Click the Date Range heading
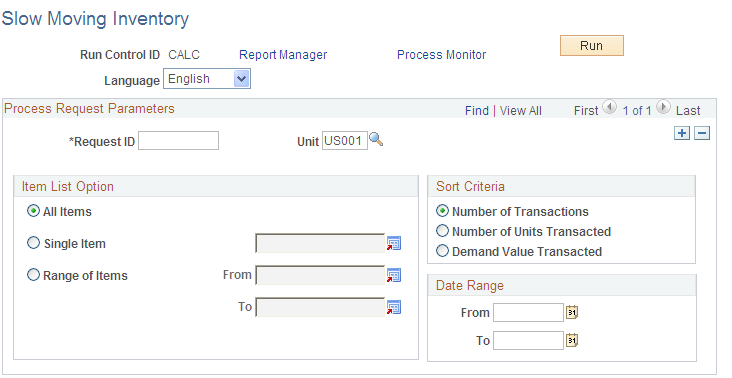The width and height of the screenshot is (732, 378). pos(470,285)
